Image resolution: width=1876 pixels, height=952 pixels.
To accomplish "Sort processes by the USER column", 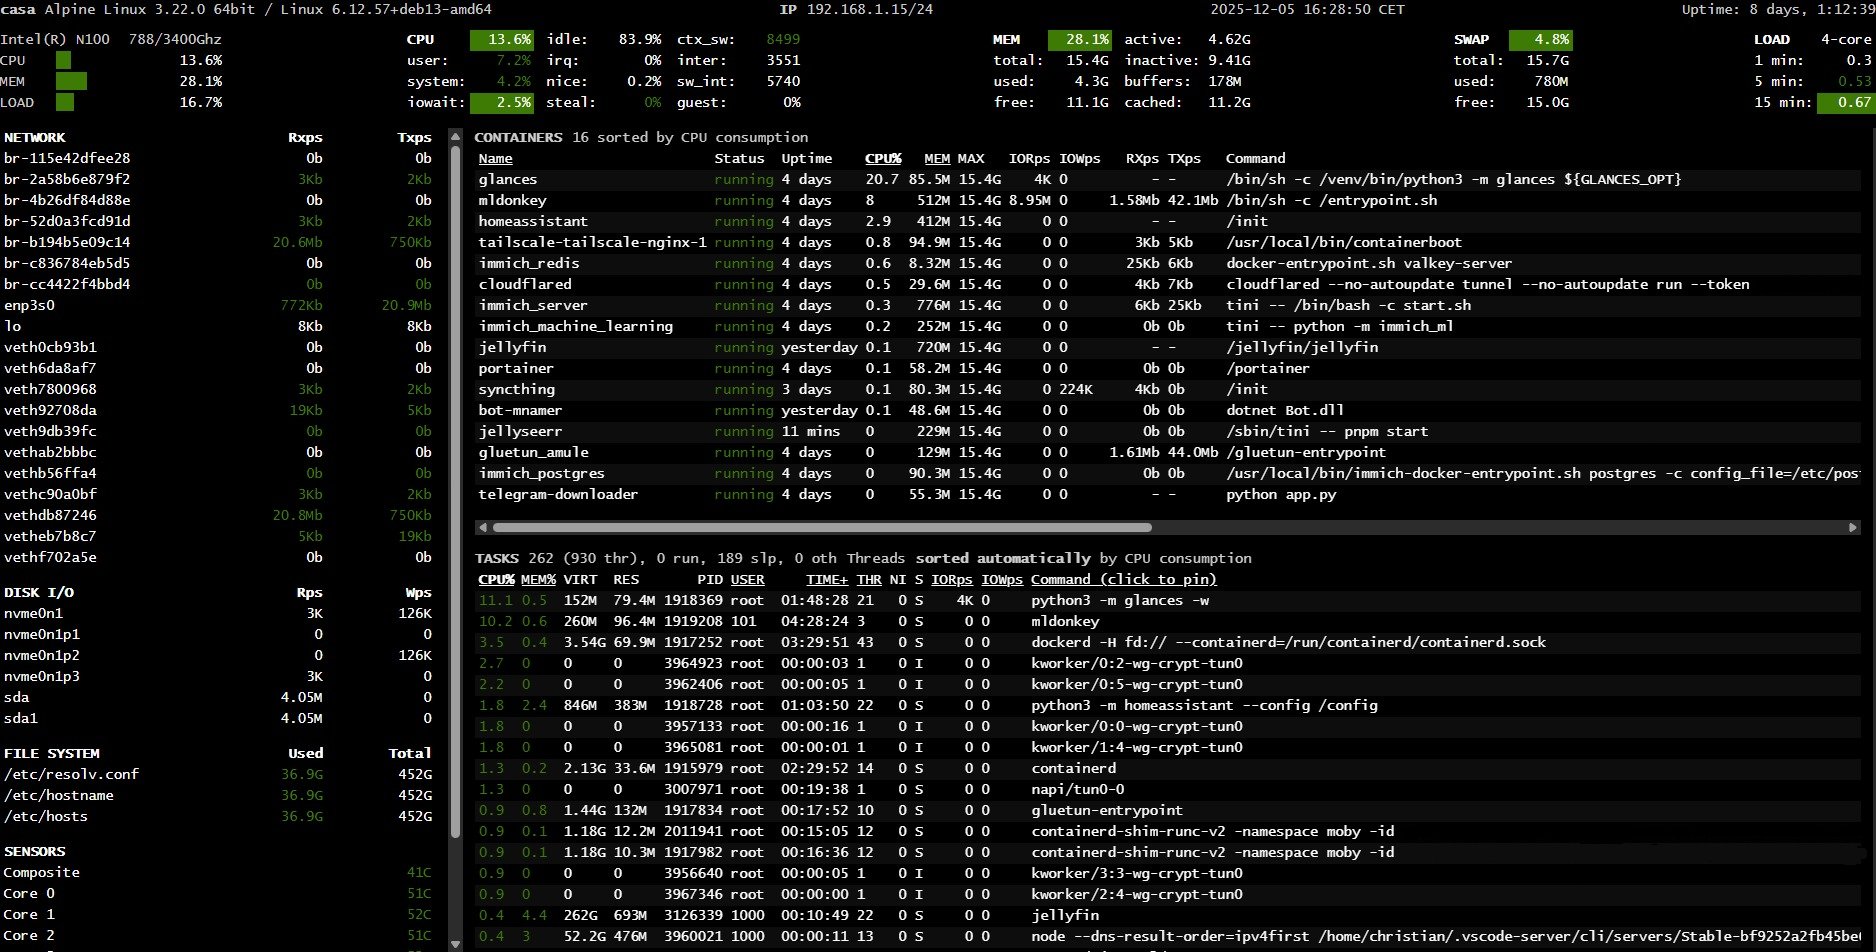I will pos(747,580).
